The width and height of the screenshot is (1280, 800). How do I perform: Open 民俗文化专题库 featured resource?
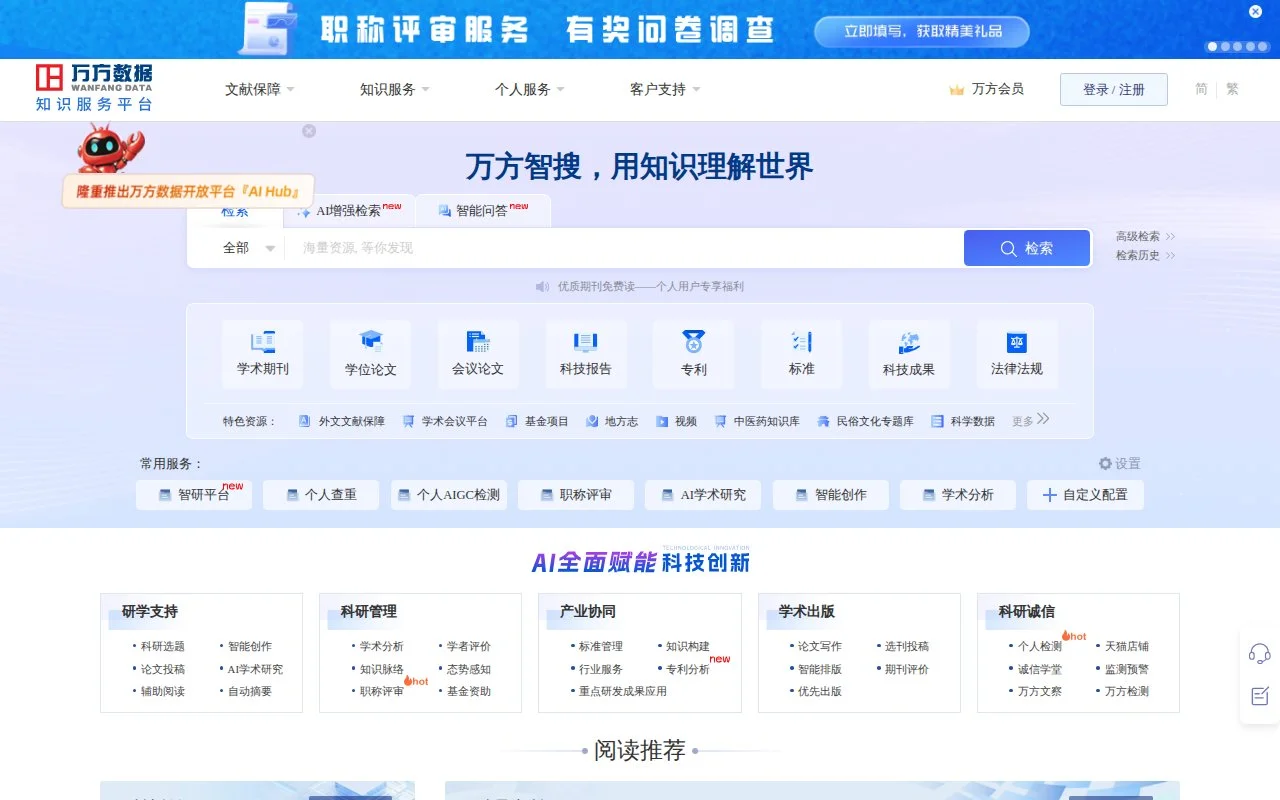point(865,421)
